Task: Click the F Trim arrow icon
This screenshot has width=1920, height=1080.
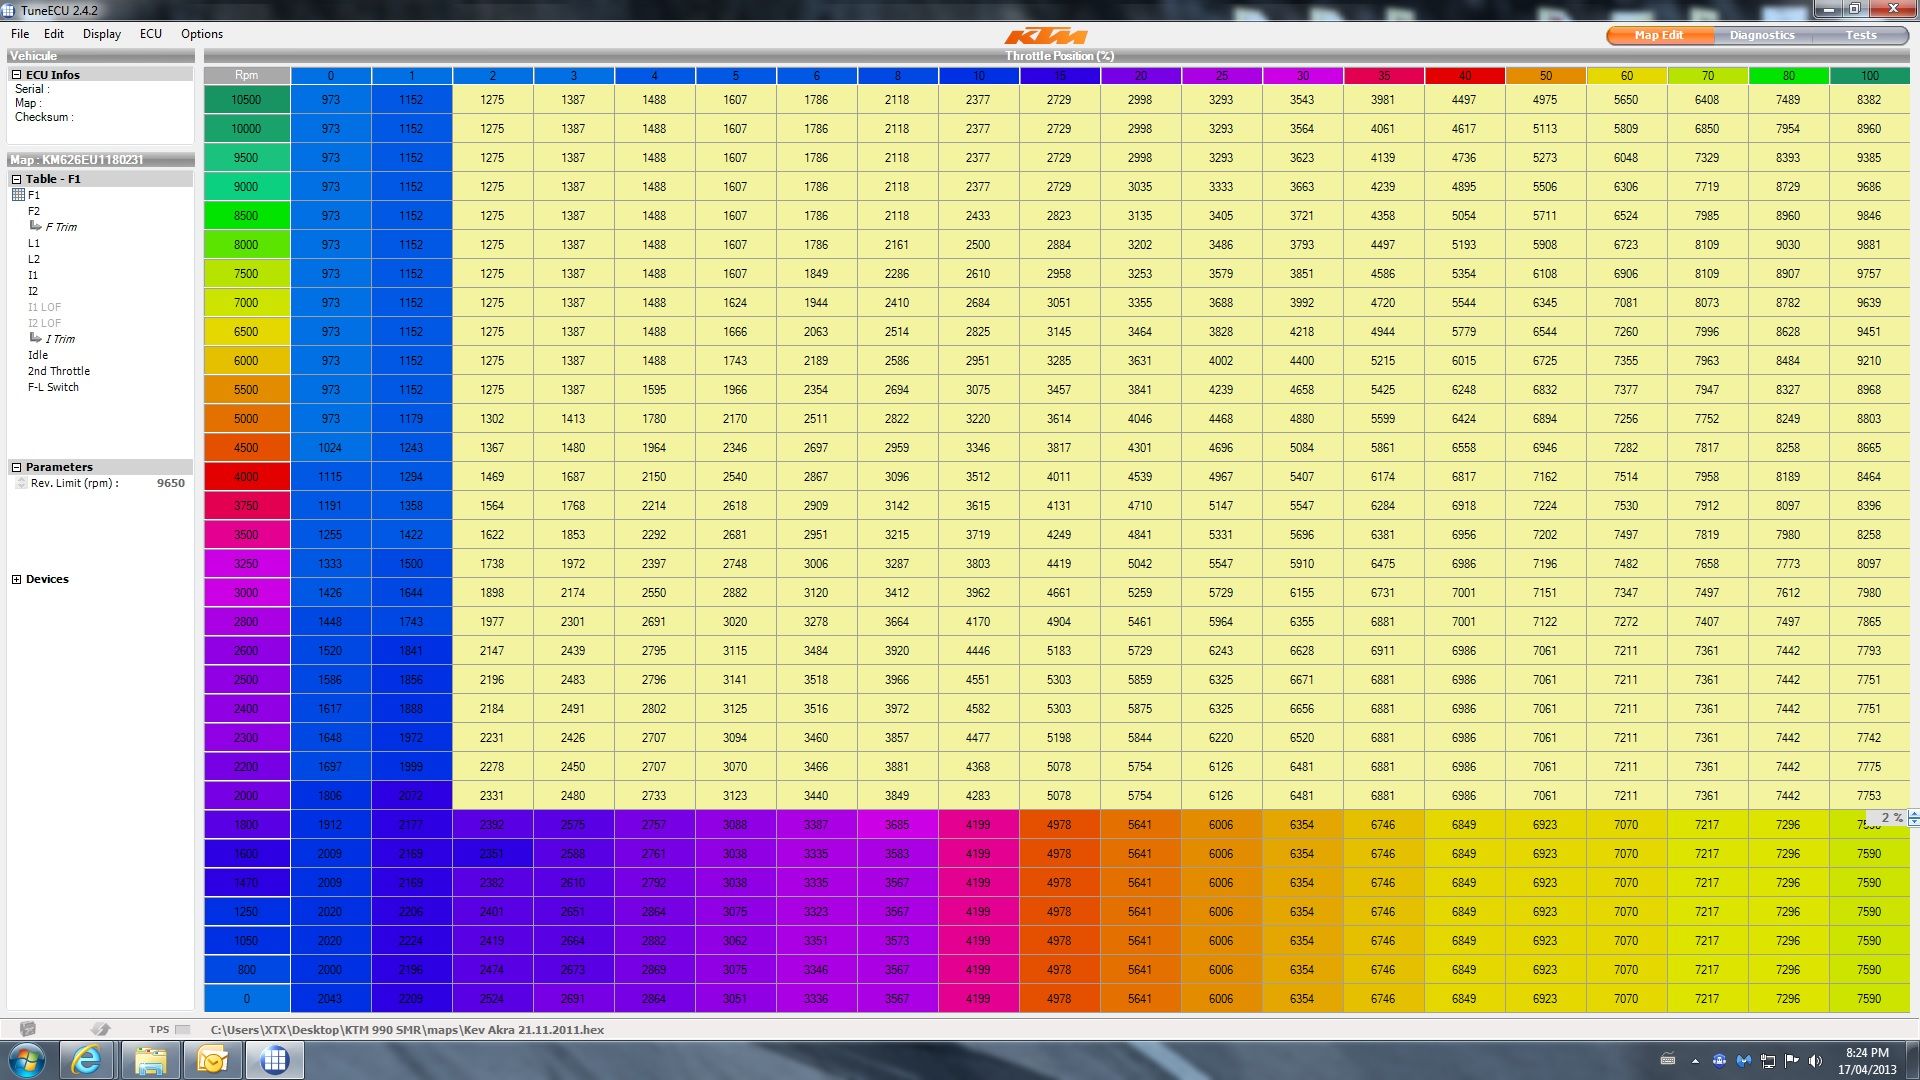Action: click(x=36, y=226)
